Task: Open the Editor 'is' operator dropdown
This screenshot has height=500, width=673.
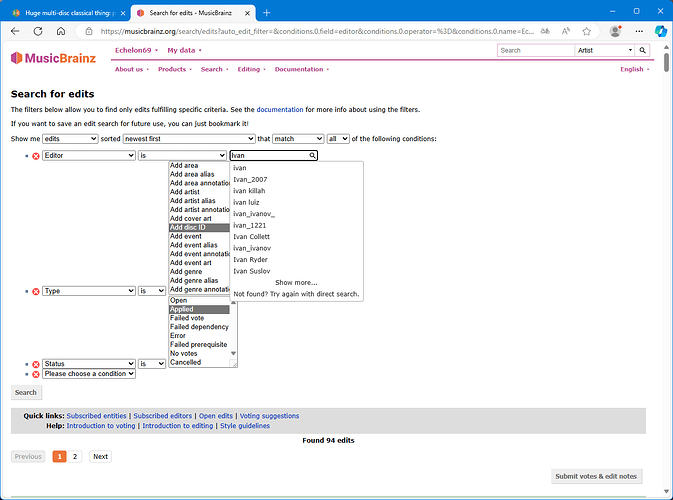Action: [x=182, y=155]
